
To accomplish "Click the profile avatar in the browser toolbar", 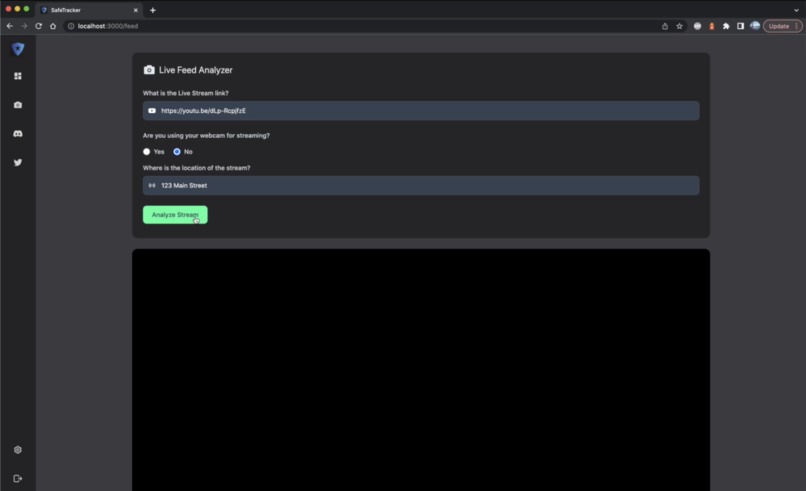I will [x=755, y=26].
